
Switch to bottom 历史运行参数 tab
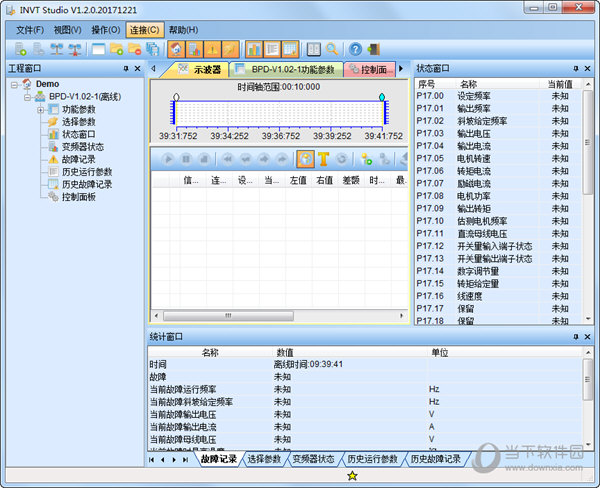tap(372, 459)
